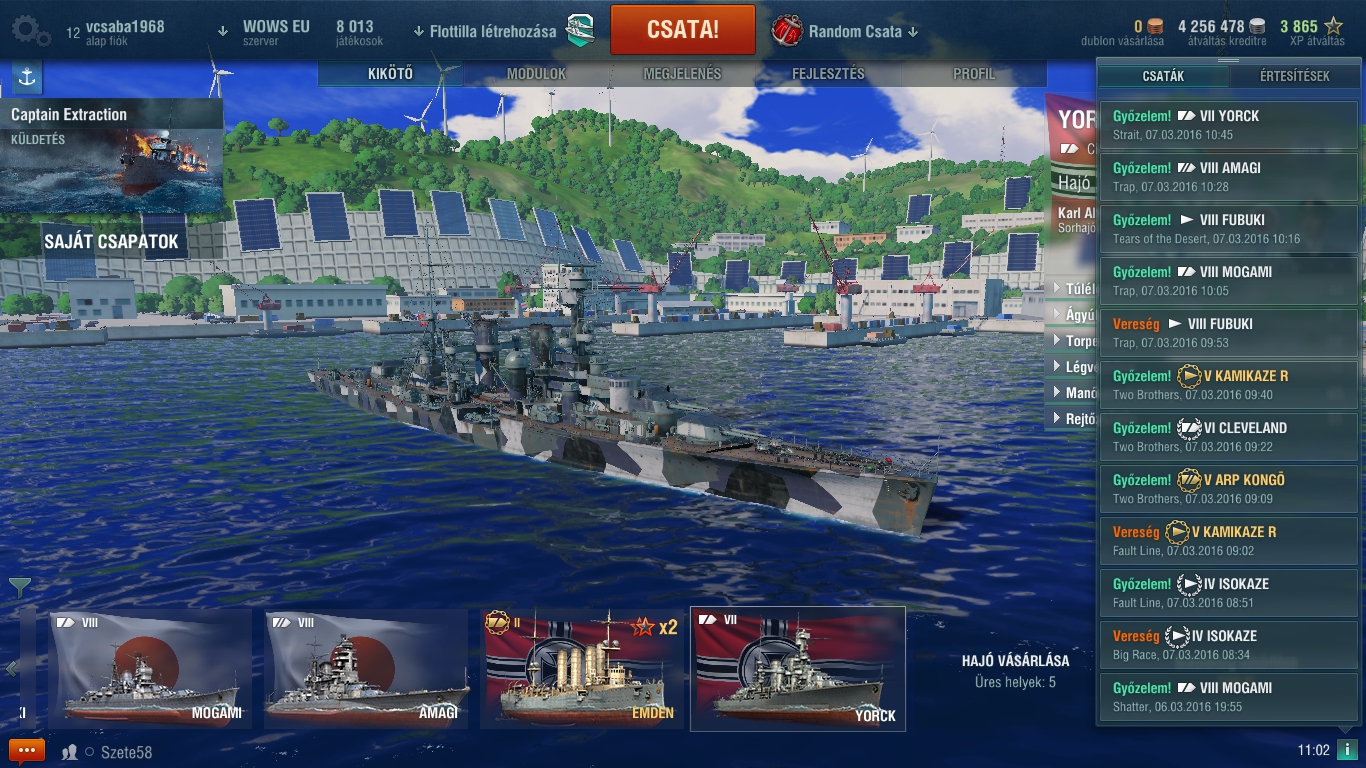
Task: Open the red chat message icon
Action: pyautogui.click(x=27, y=751)
